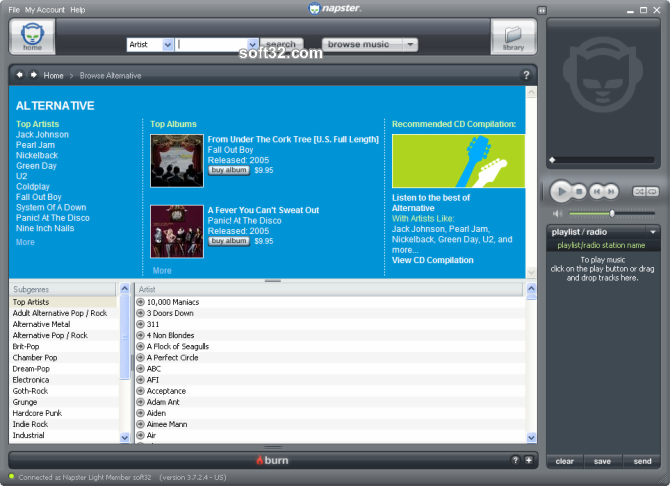The height and width of the screenshot is (486, 670).
Task: Stop playback with Stop button
Action: coord(579,191)
